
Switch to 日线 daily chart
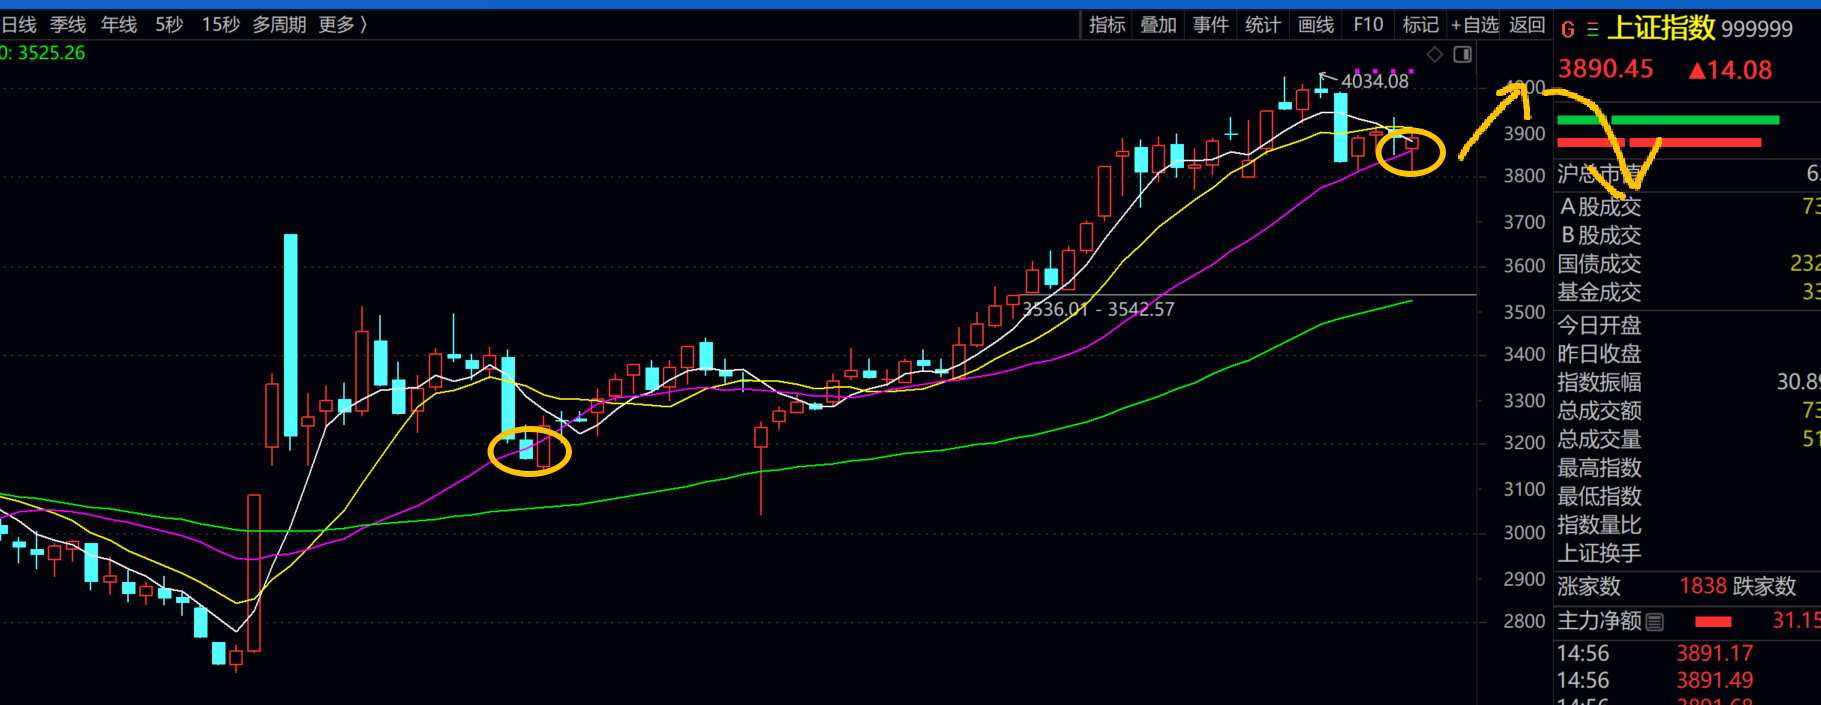point(18,25)
